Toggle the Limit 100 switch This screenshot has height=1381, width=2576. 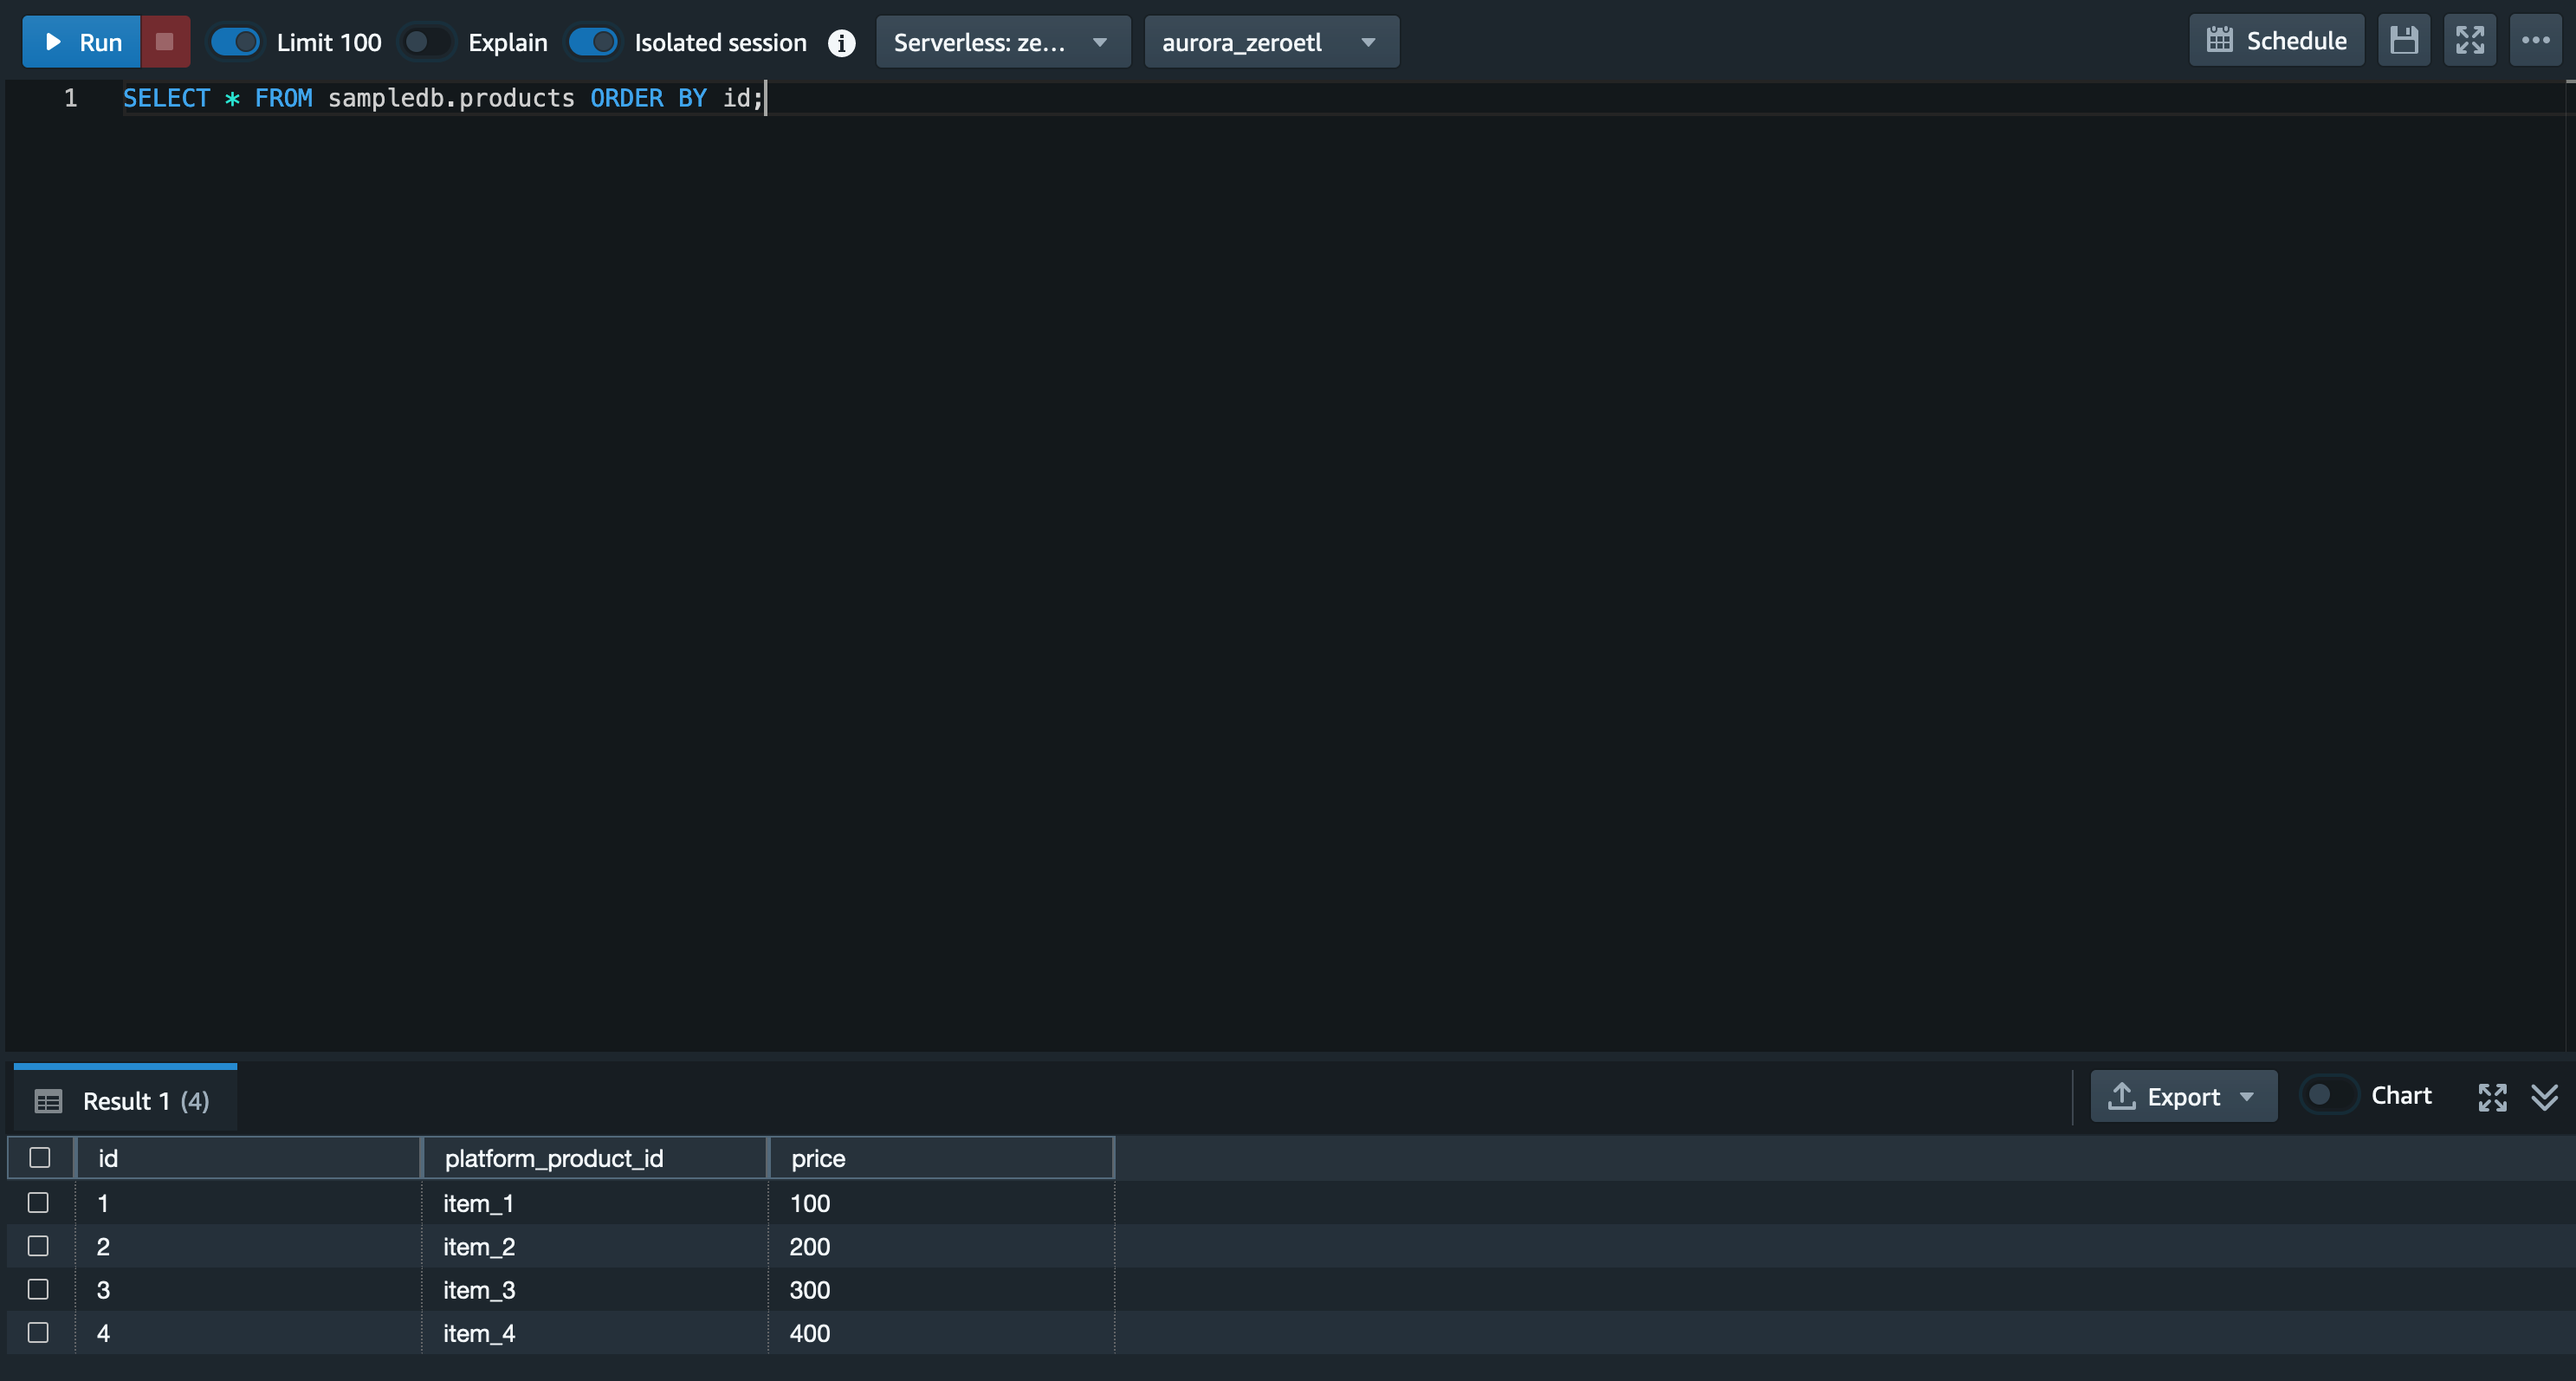235,42
